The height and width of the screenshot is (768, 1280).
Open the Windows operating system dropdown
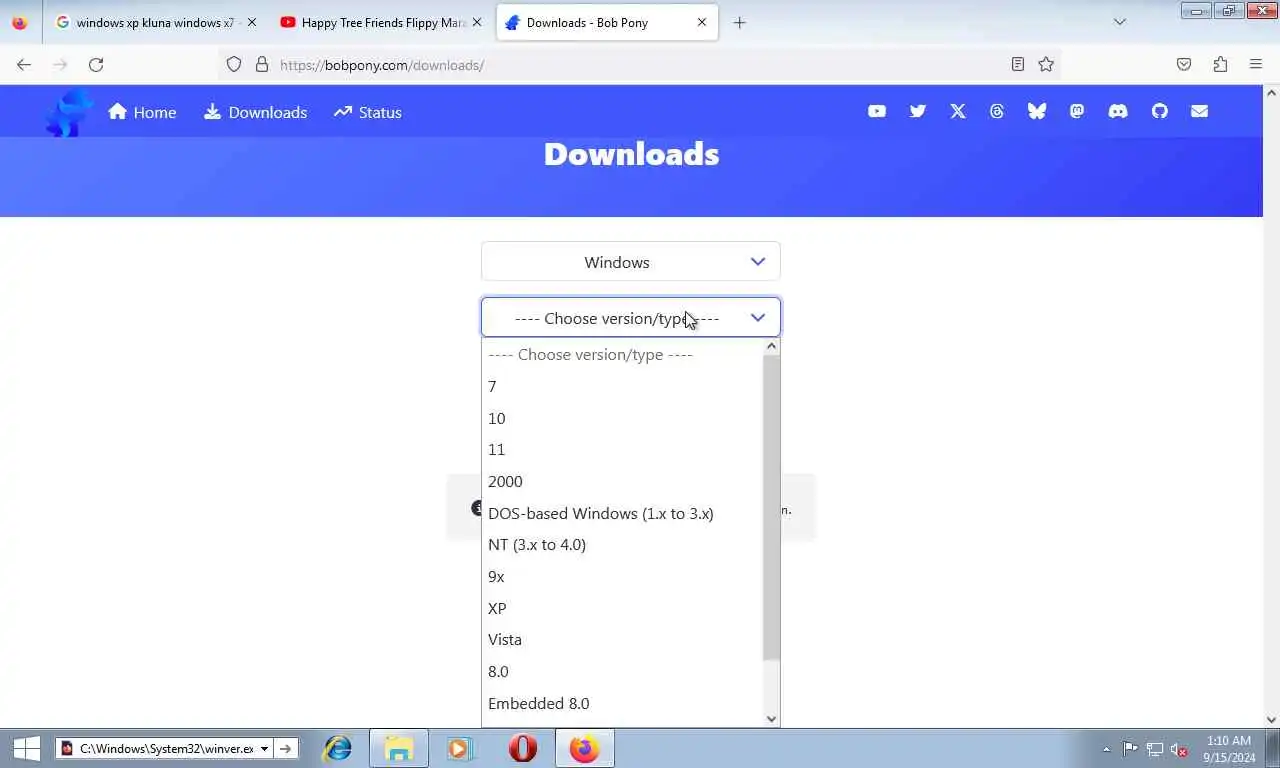(630, 262)
